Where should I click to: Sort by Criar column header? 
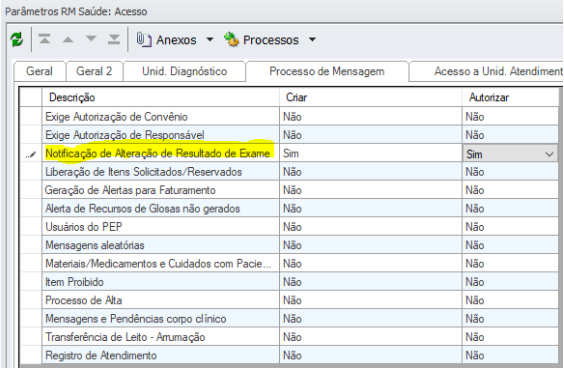pos(371,97)
